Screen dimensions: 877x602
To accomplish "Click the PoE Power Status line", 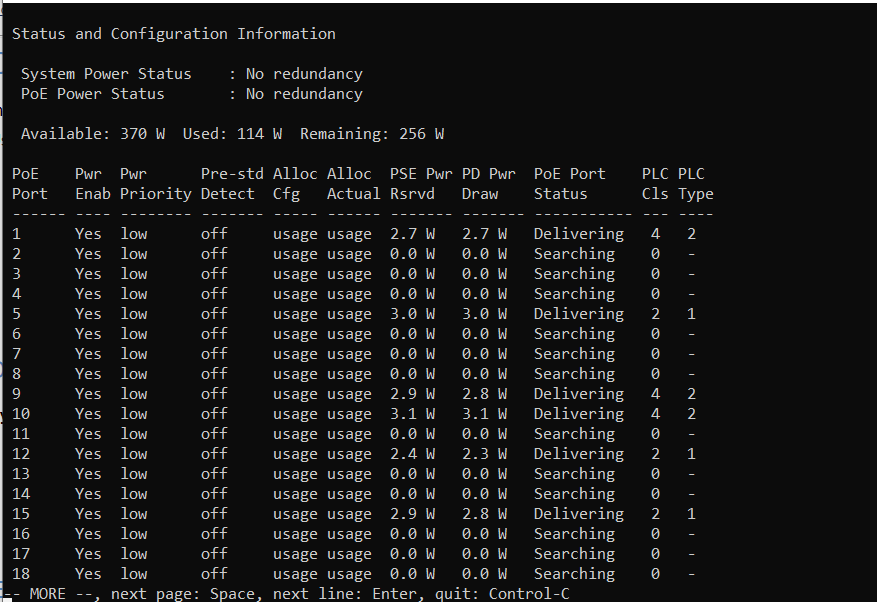I will coord(192,94).
